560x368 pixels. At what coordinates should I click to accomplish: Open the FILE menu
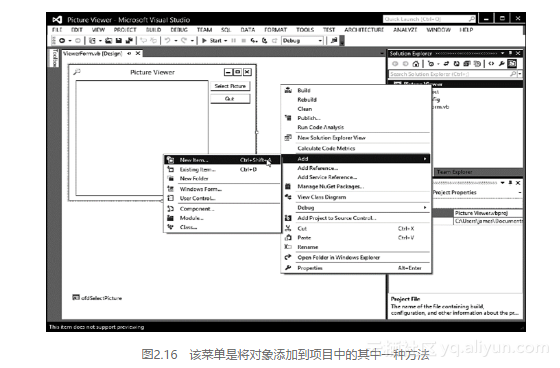click(57, 30)
